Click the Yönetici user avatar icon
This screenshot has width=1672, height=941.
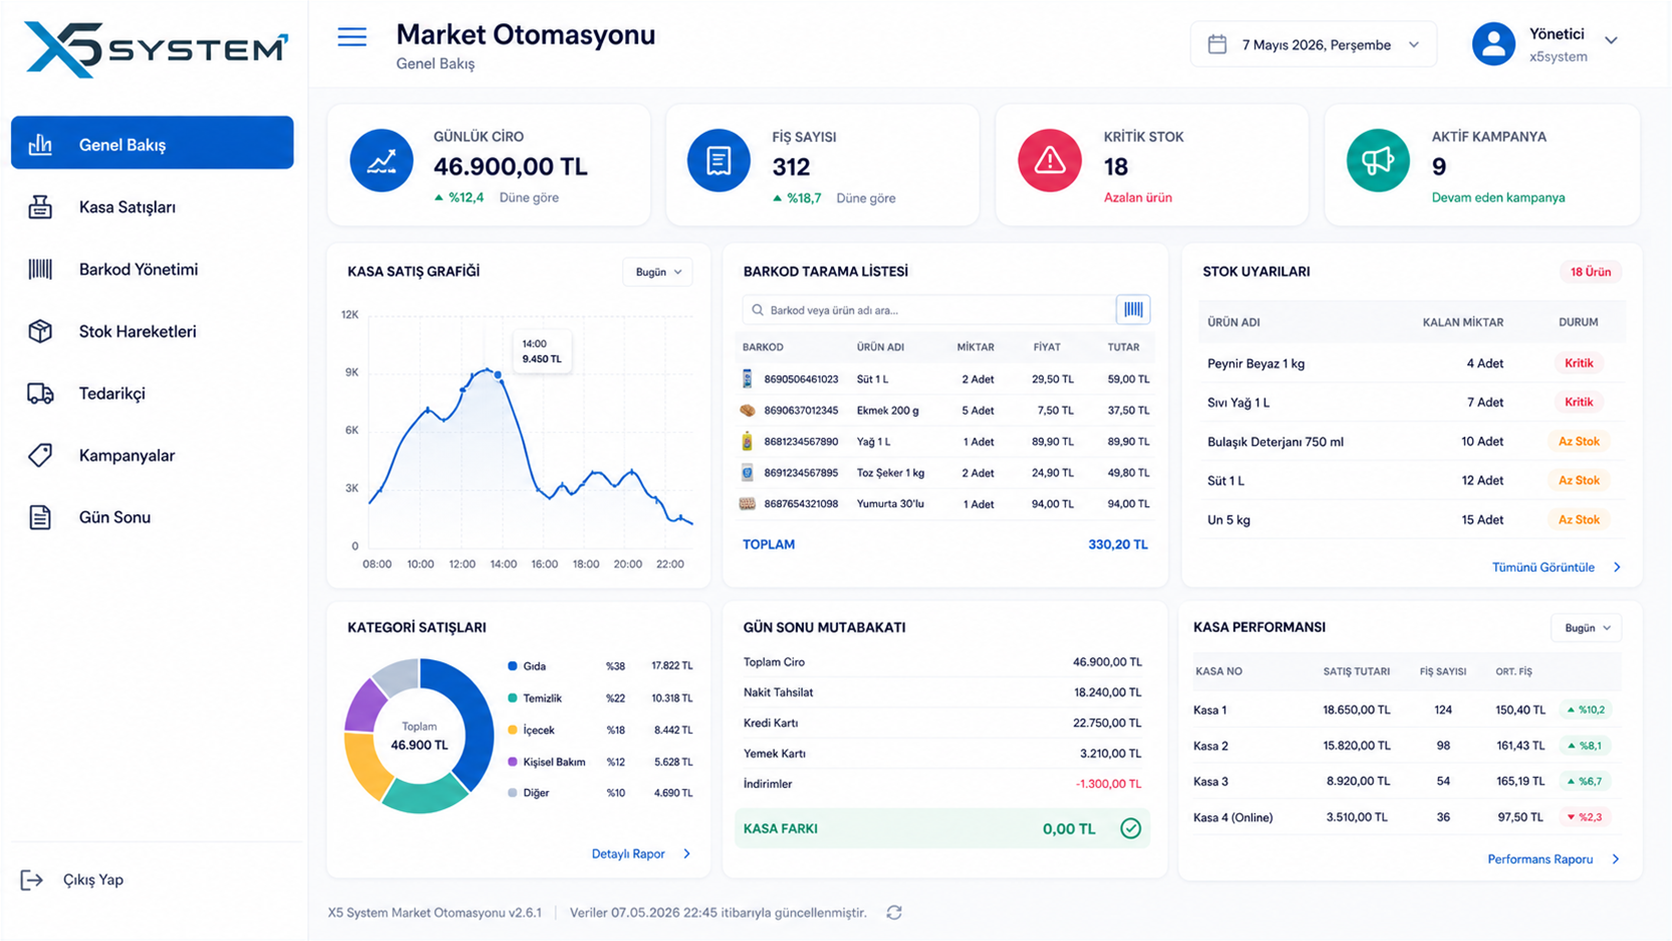tap(1493, 44)
